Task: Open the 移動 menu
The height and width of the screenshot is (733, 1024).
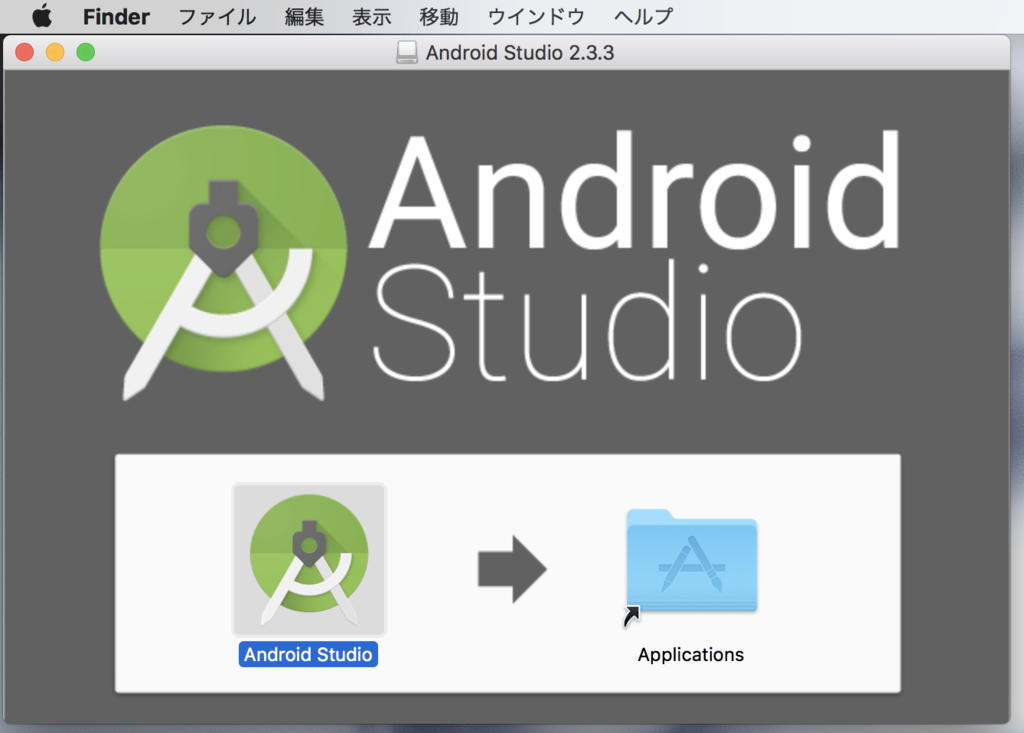Action: coord(439,17)
